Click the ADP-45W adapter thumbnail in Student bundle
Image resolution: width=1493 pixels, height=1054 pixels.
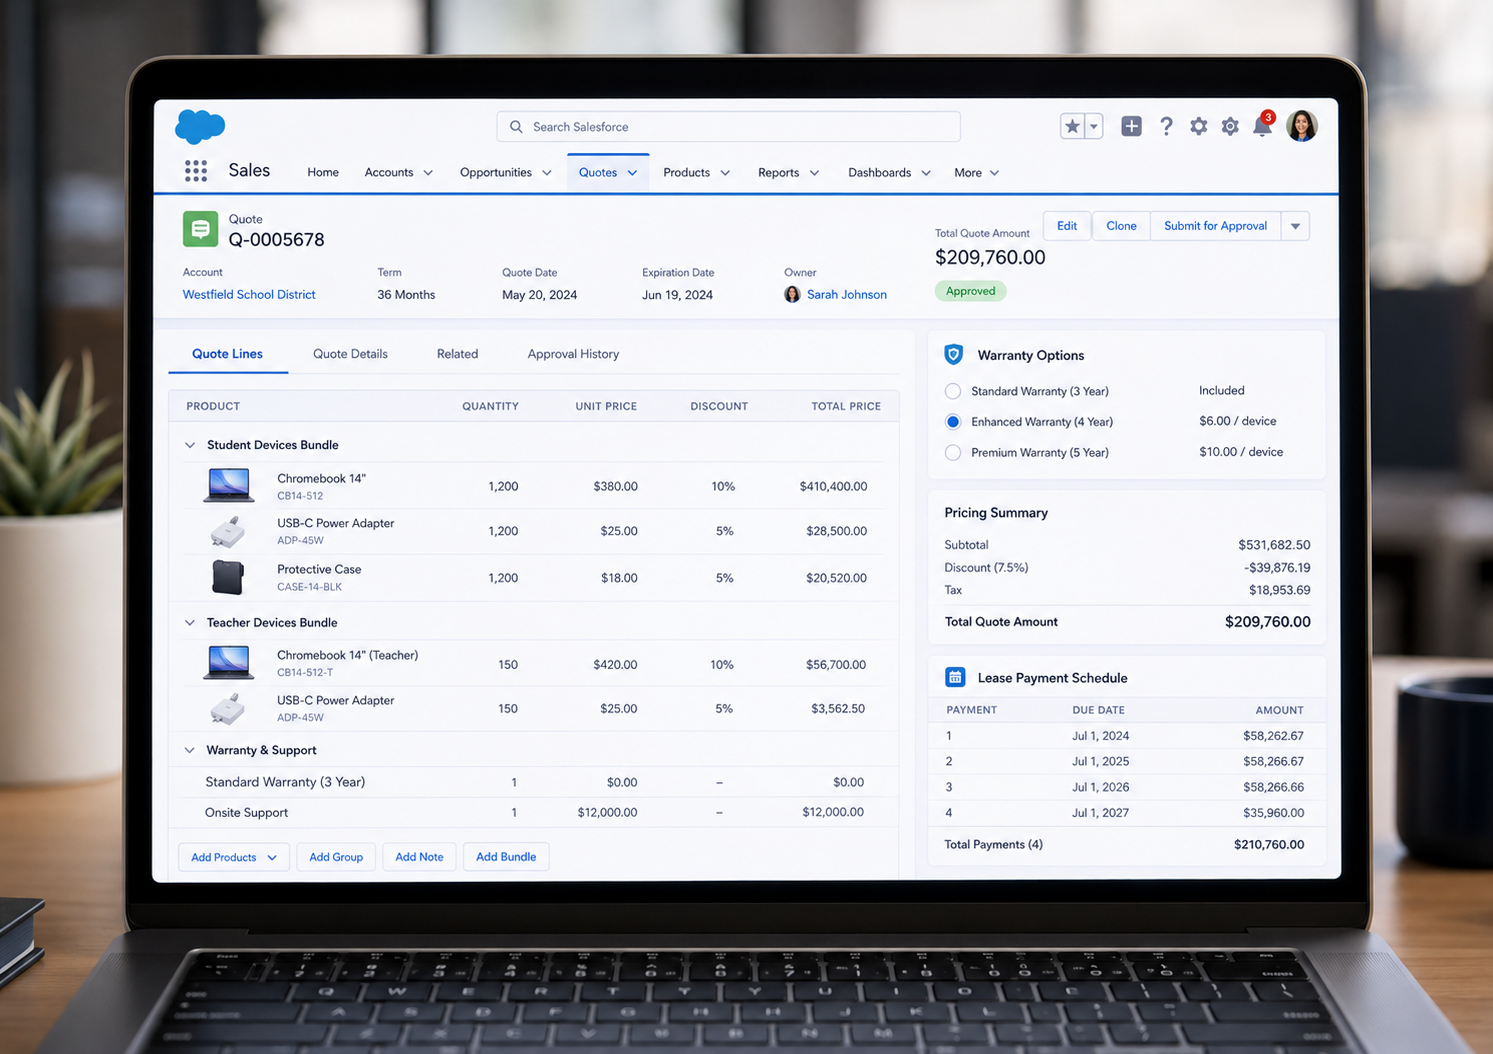pos(228,531)
